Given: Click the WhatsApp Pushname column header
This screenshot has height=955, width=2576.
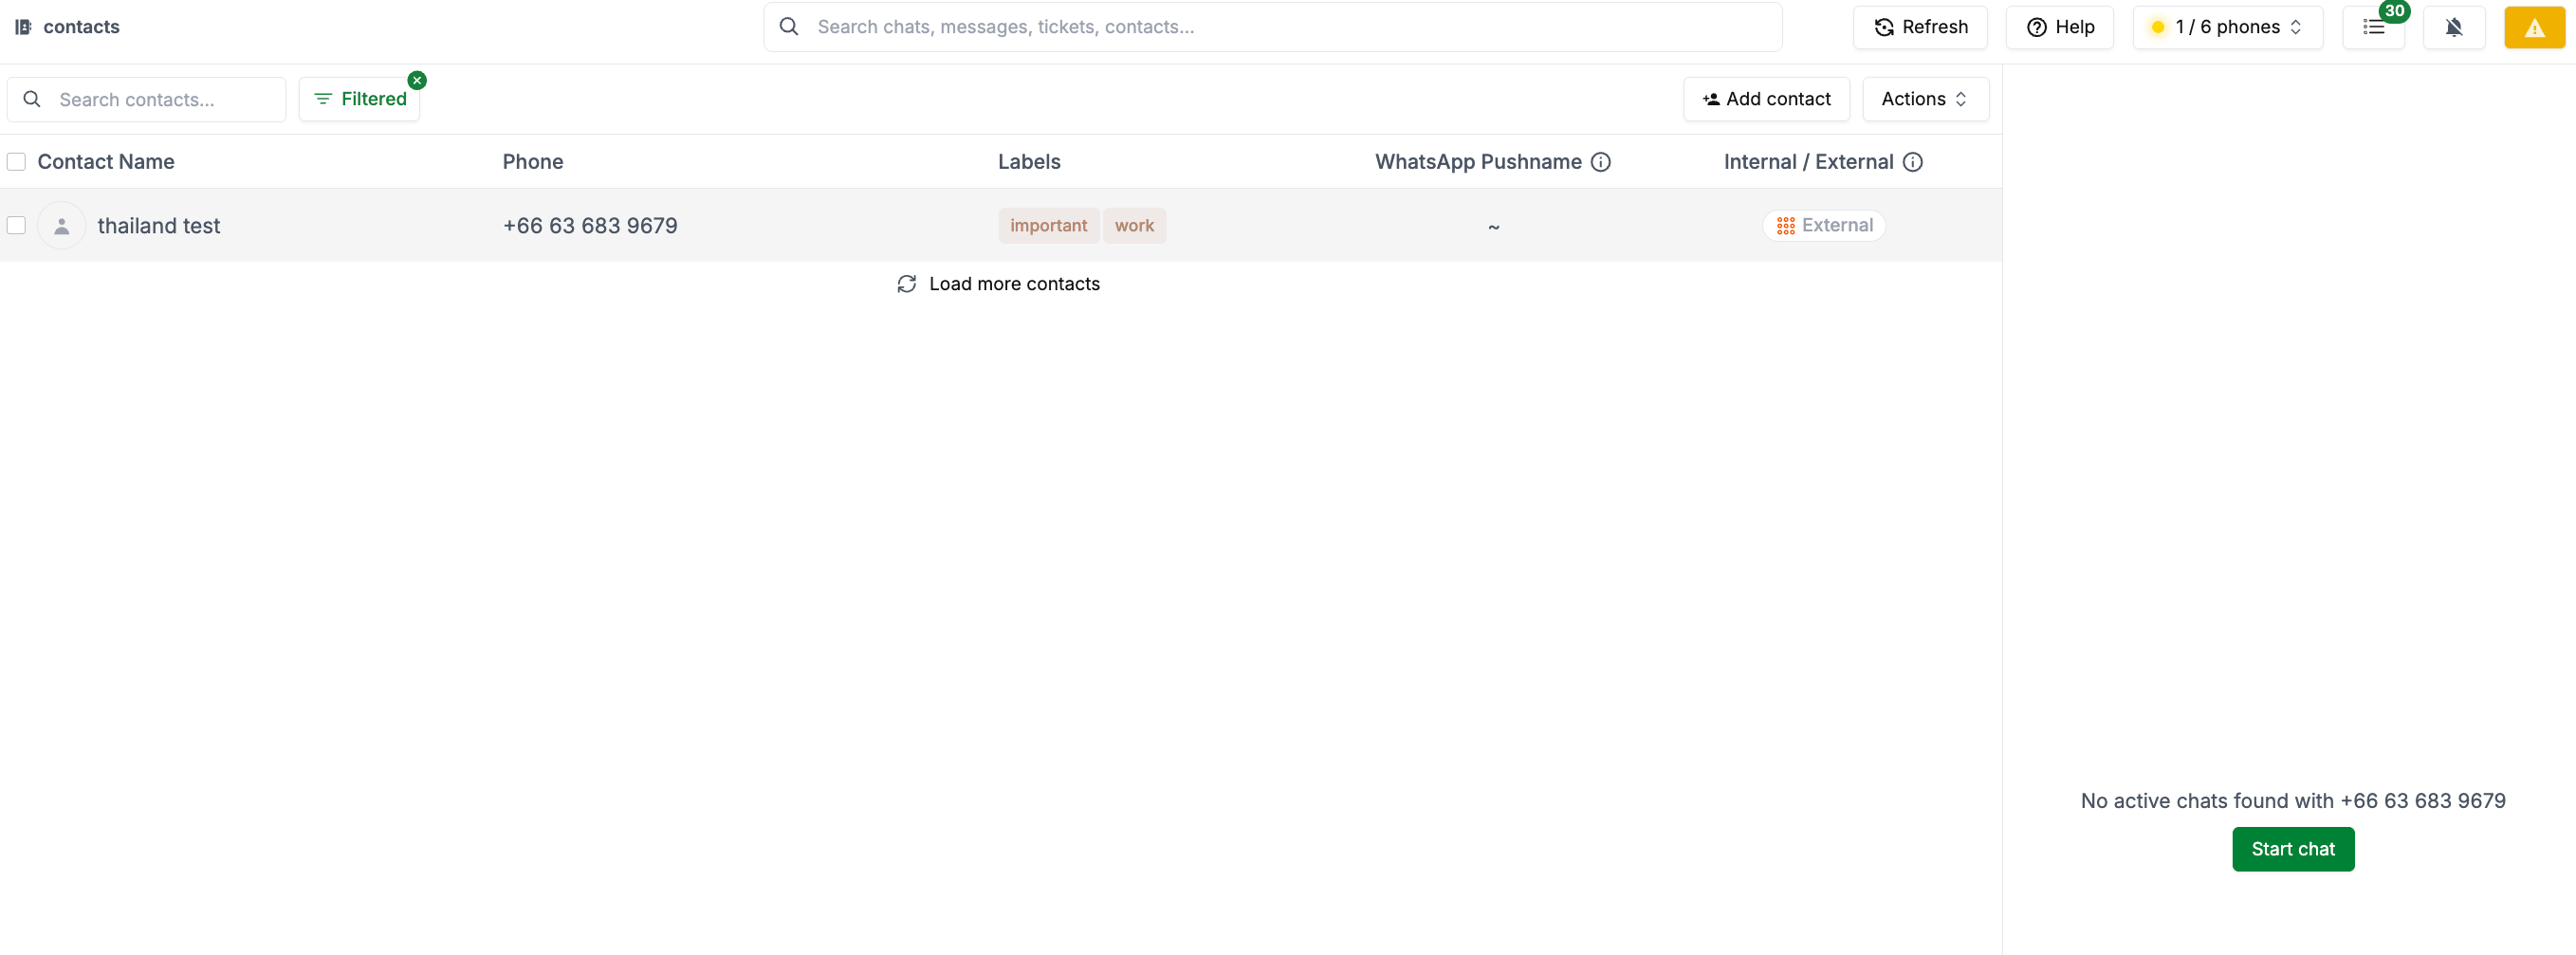Looking at the screenshot, I should pyautogui.click(x=1478, y=162).
